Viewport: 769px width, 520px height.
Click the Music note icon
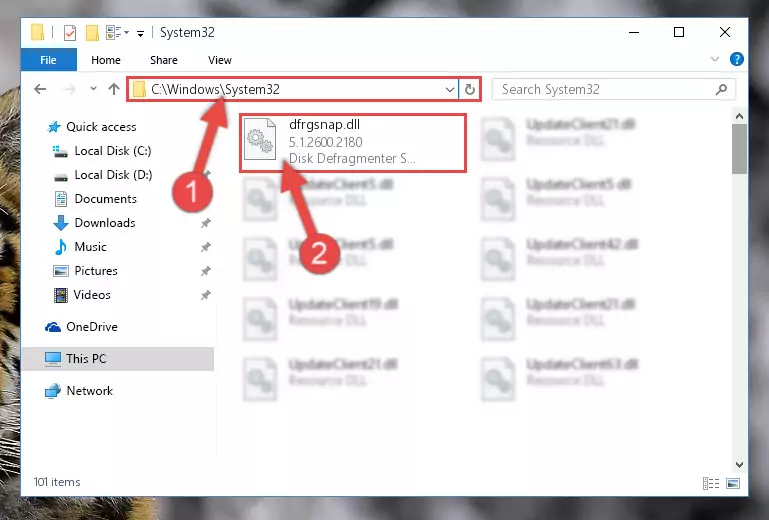point(61,247)
